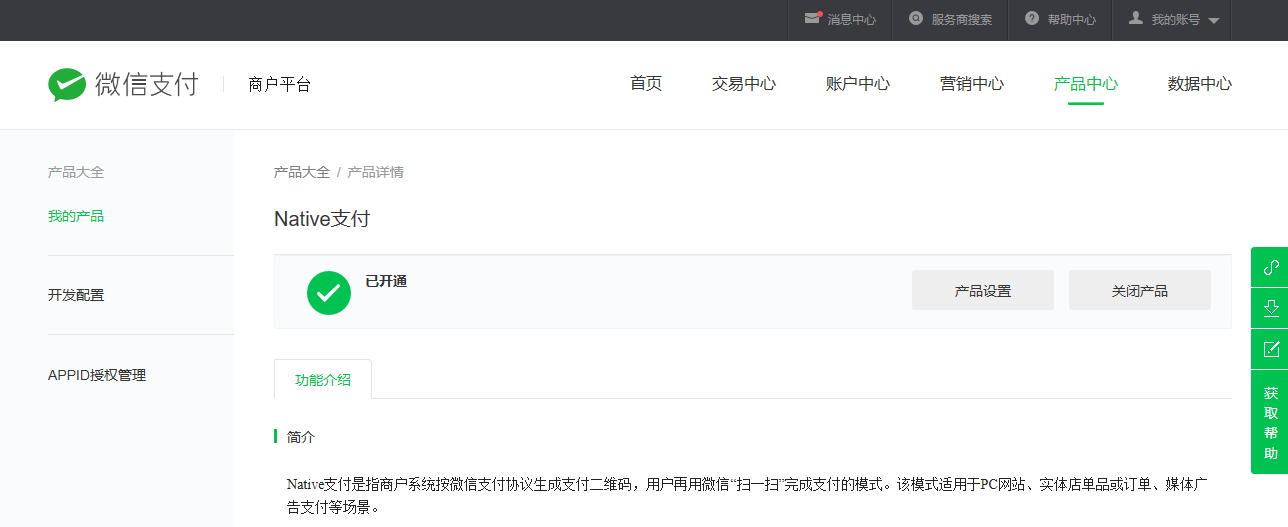The height and width of the screenshot is (527, 1288).
Task: Open 服务商搜索 in the top bar
Action: pyautogui.click(x=962, y=20)
